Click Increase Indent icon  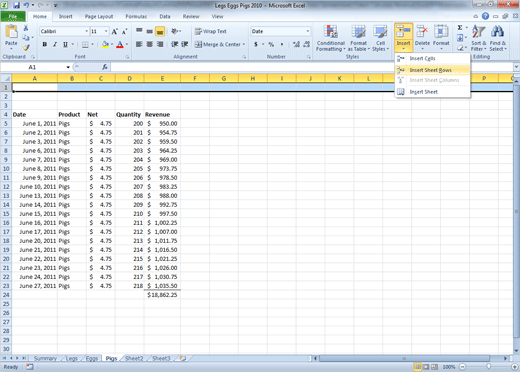pos(185,44)
